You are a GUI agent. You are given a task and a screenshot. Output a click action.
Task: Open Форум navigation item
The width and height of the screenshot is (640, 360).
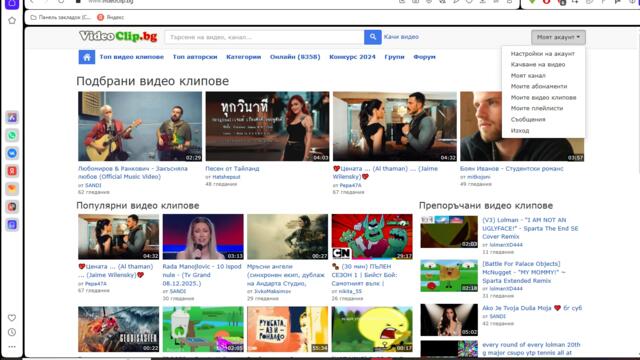(x=424, y=57)
